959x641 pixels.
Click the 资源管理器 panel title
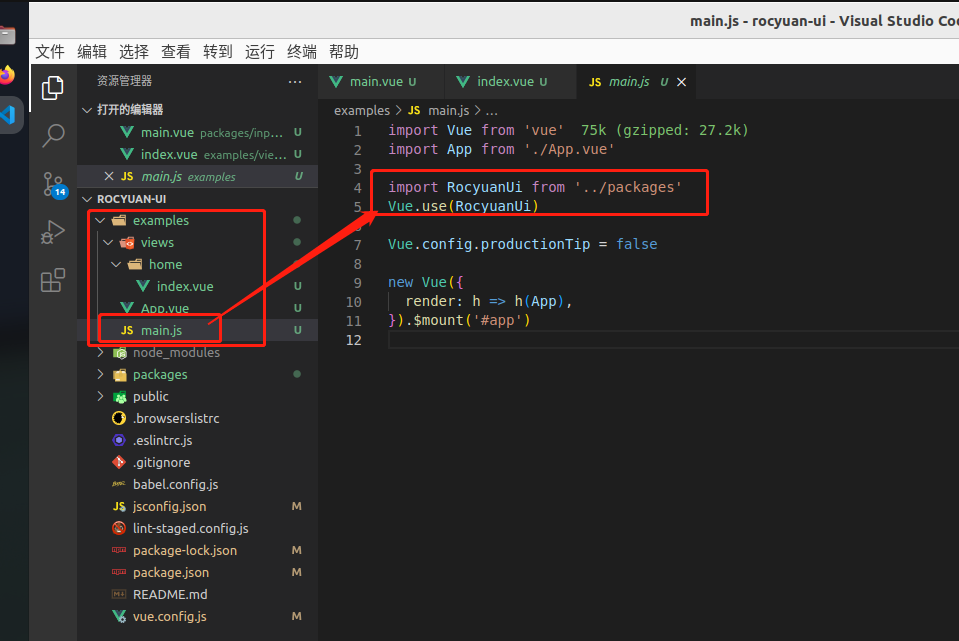click(124, 81)
